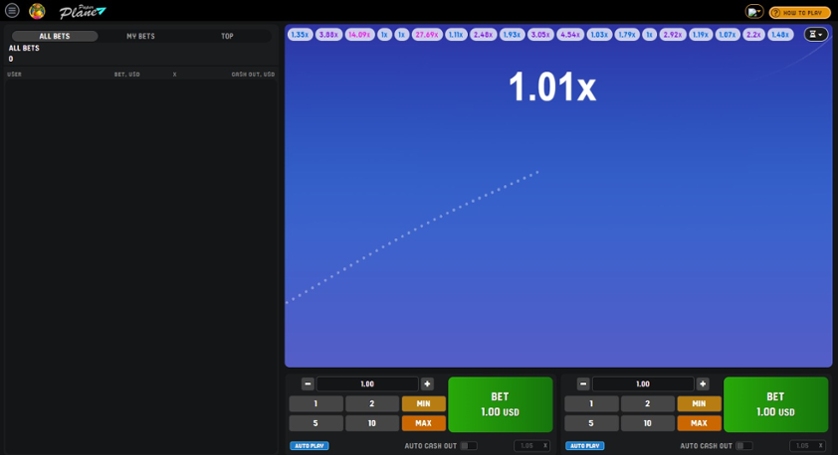Enable Auto Cash Out in right panel
This screenshot has height=455, width=838.
pyautogui.click(x=744, y=446)
